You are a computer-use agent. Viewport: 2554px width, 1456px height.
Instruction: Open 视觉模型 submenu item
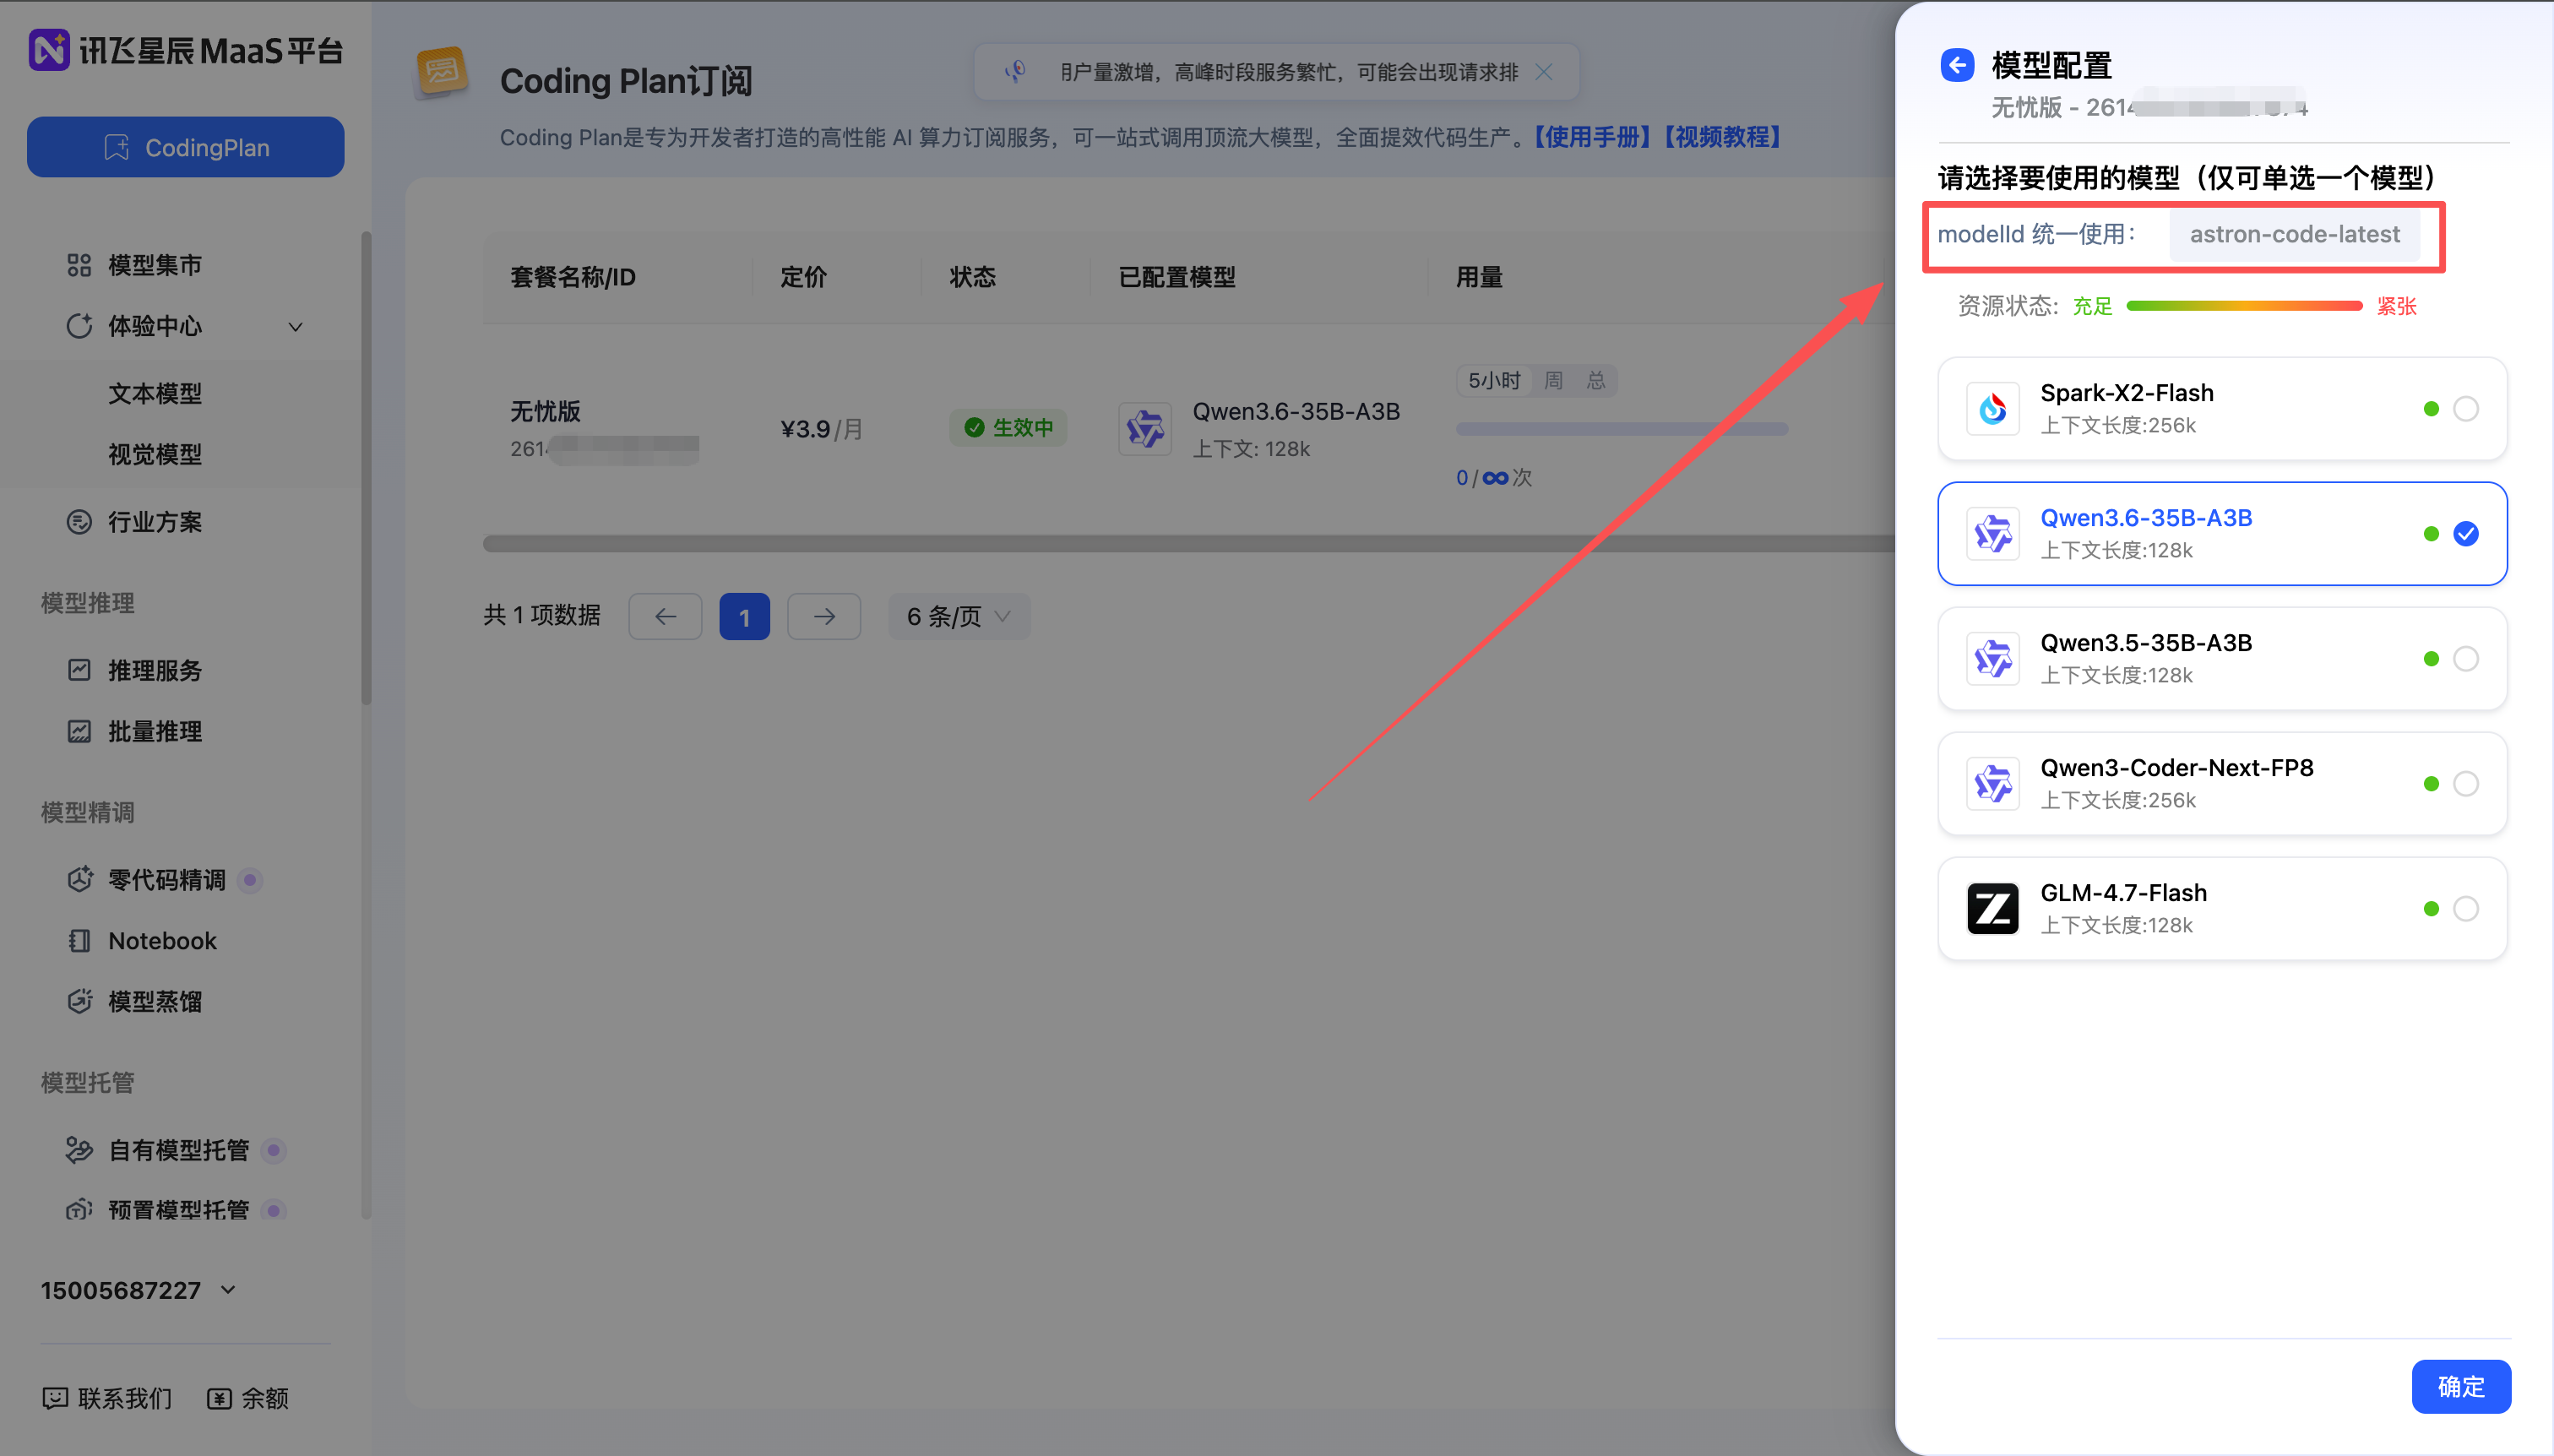pos(155,454)
